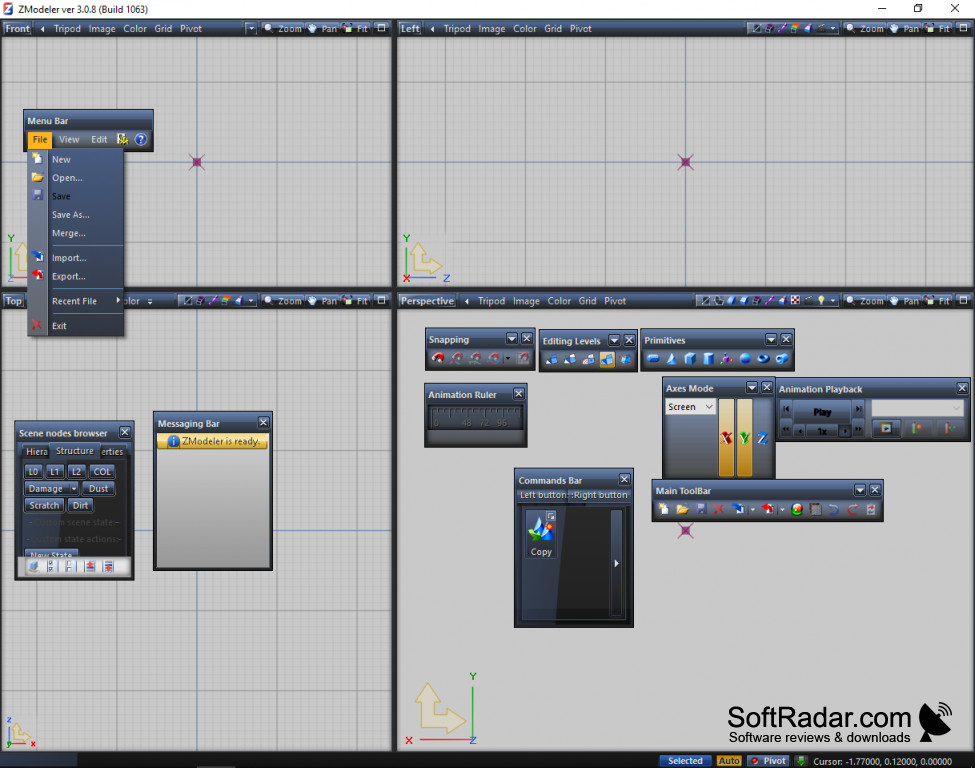Click Fit in the Perspective viewport toolbar
Screen dimensions: 975x768
[938, 301]
